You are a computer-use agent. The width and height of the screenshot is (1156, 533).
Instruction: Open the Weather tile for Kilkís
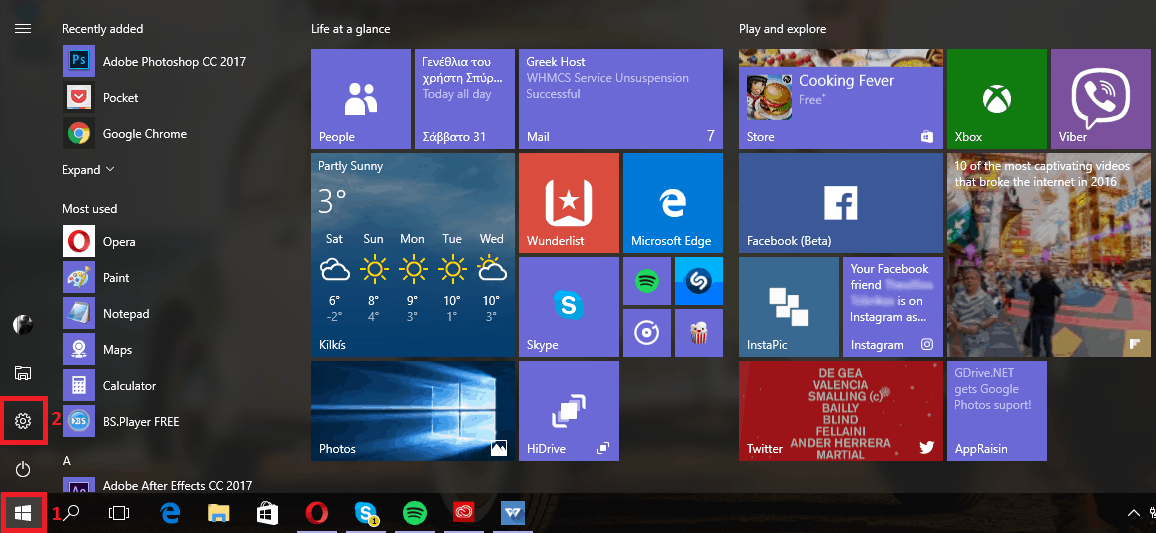point(413,254)
